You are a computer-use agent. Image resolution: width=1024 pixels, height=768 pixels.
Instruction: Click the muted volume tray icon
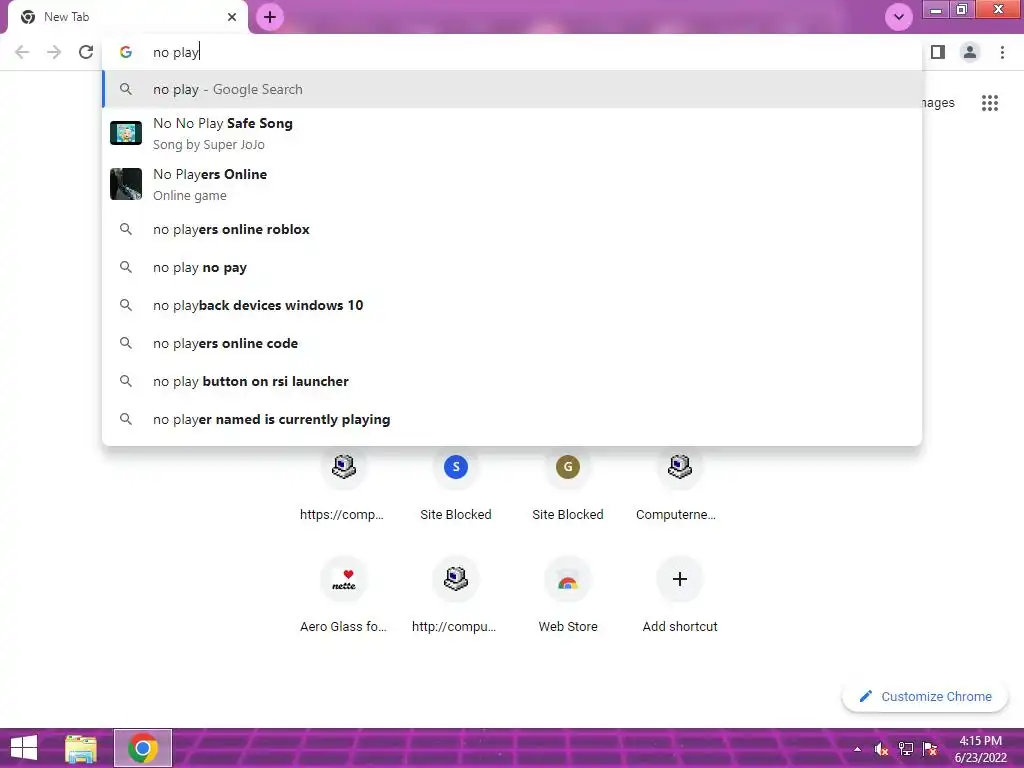[882, 749]
